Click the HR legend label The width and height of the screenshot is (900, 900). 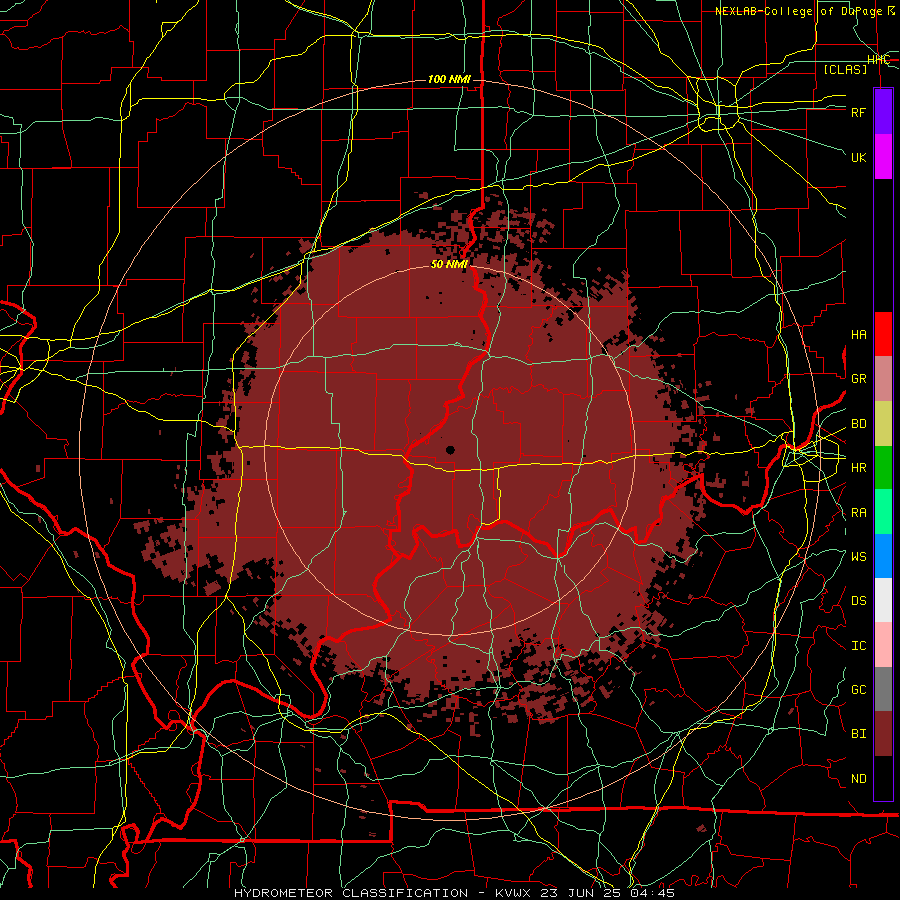859,468
